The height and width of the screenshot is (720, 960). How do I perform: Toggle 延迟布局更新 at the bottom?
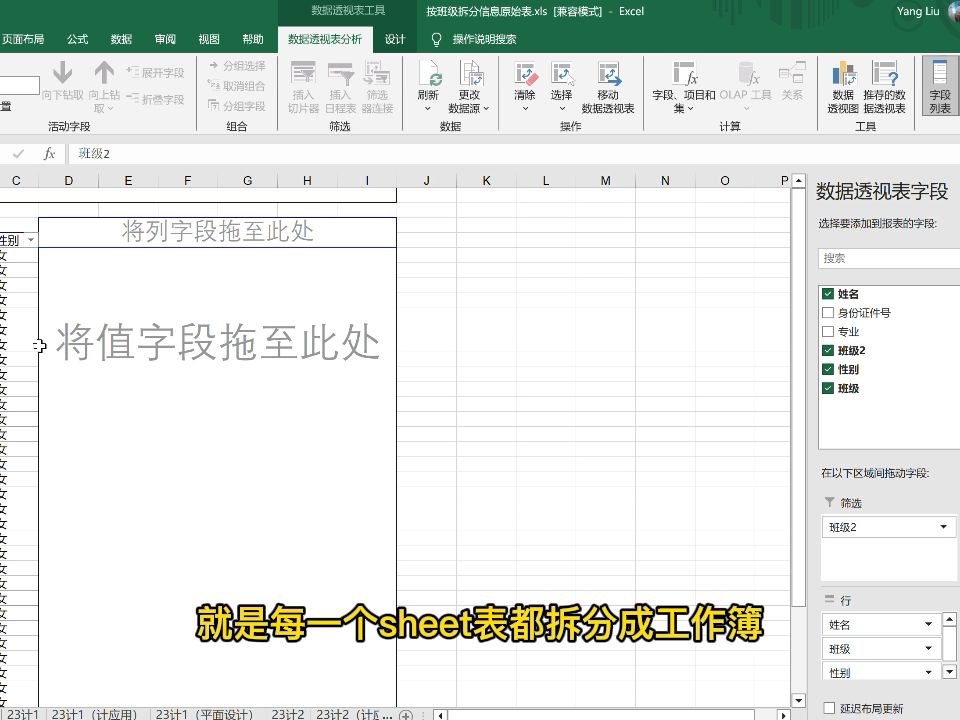pyautogui.click(x=829, y=707)
